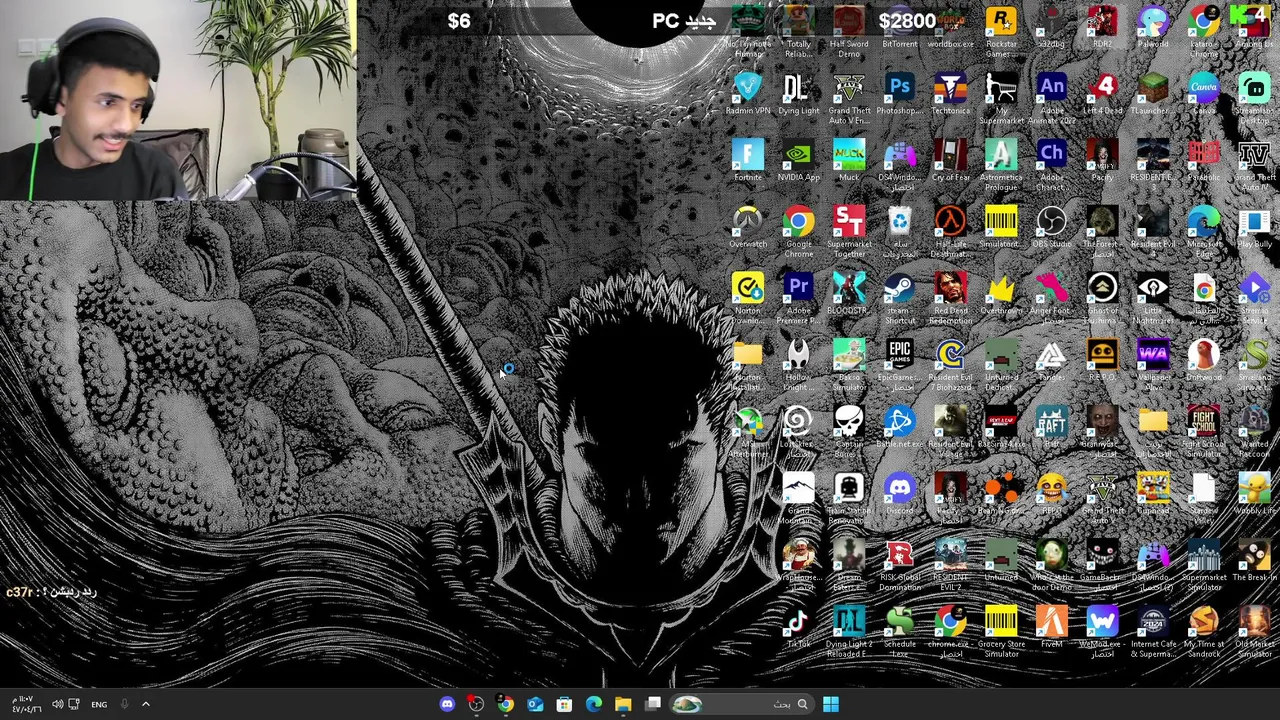Select the Play Bully icon
The width and height of the screenshot is (1280, 720).
(1254, 228)
